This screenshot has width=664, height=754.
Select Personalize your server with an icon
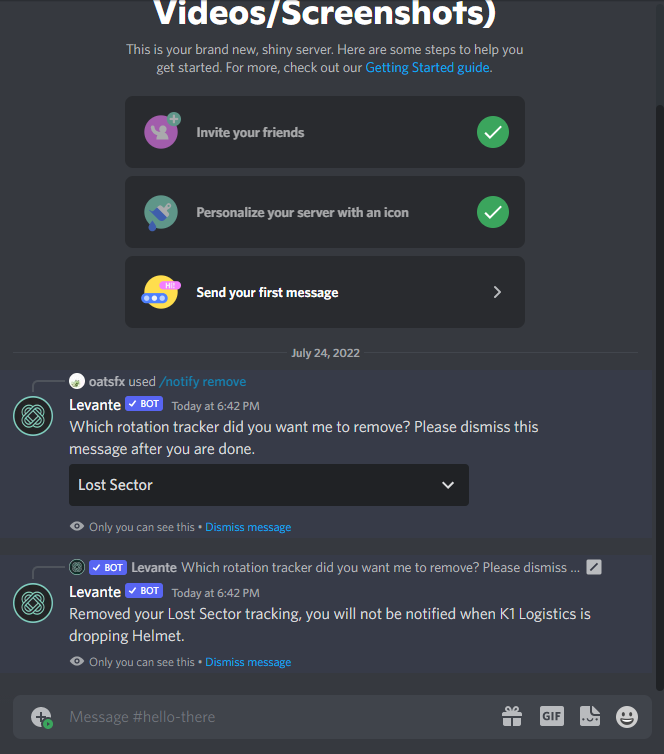(x=325, y=212)
